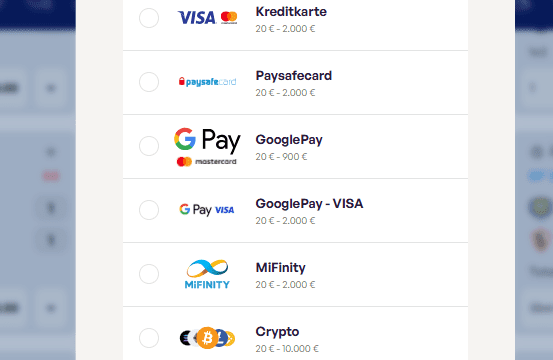Click the MiFinity payment label
Viewport: 553px width, 360px height.
click(281, 268)
